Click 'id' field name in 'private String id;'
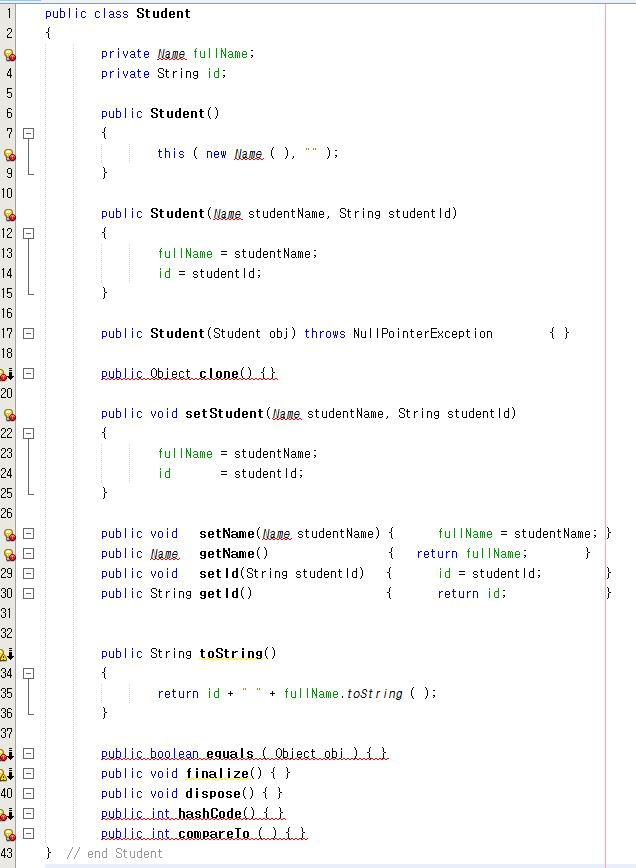Screen dimensions: 636x868 point(213,74)
